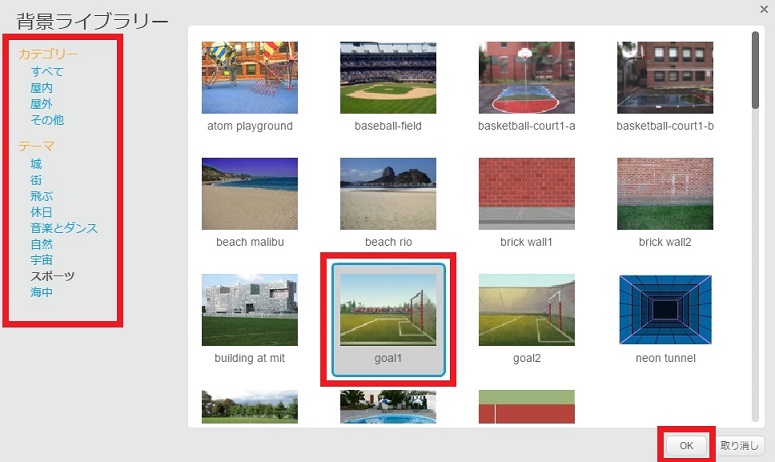Choose the 海中 theme

click(42, 292)
